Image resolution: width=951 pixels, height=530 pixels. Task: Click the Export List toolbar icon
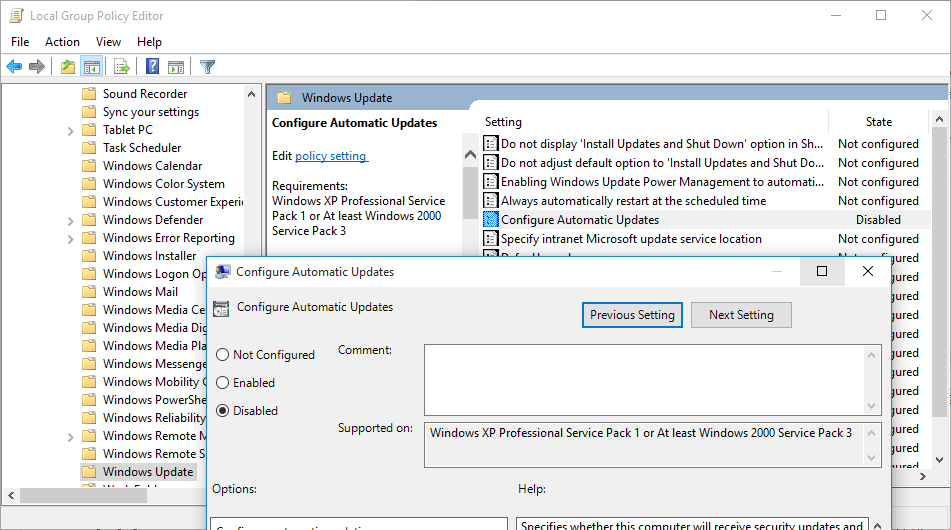122,67
